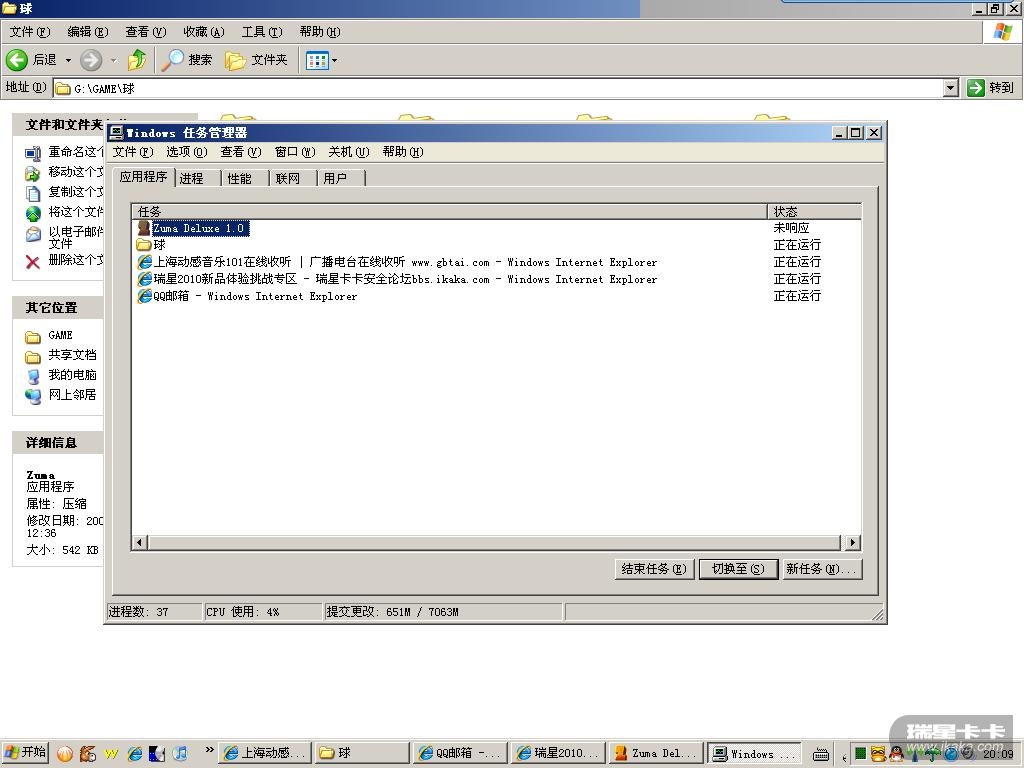Switch to Zuma Del... taskbar button

click(x=656, y=753)
